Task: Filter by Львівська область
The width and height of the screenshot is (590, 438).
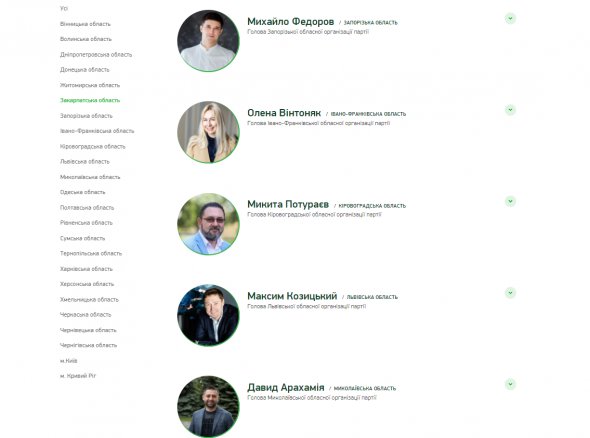Action: point(85,161)
